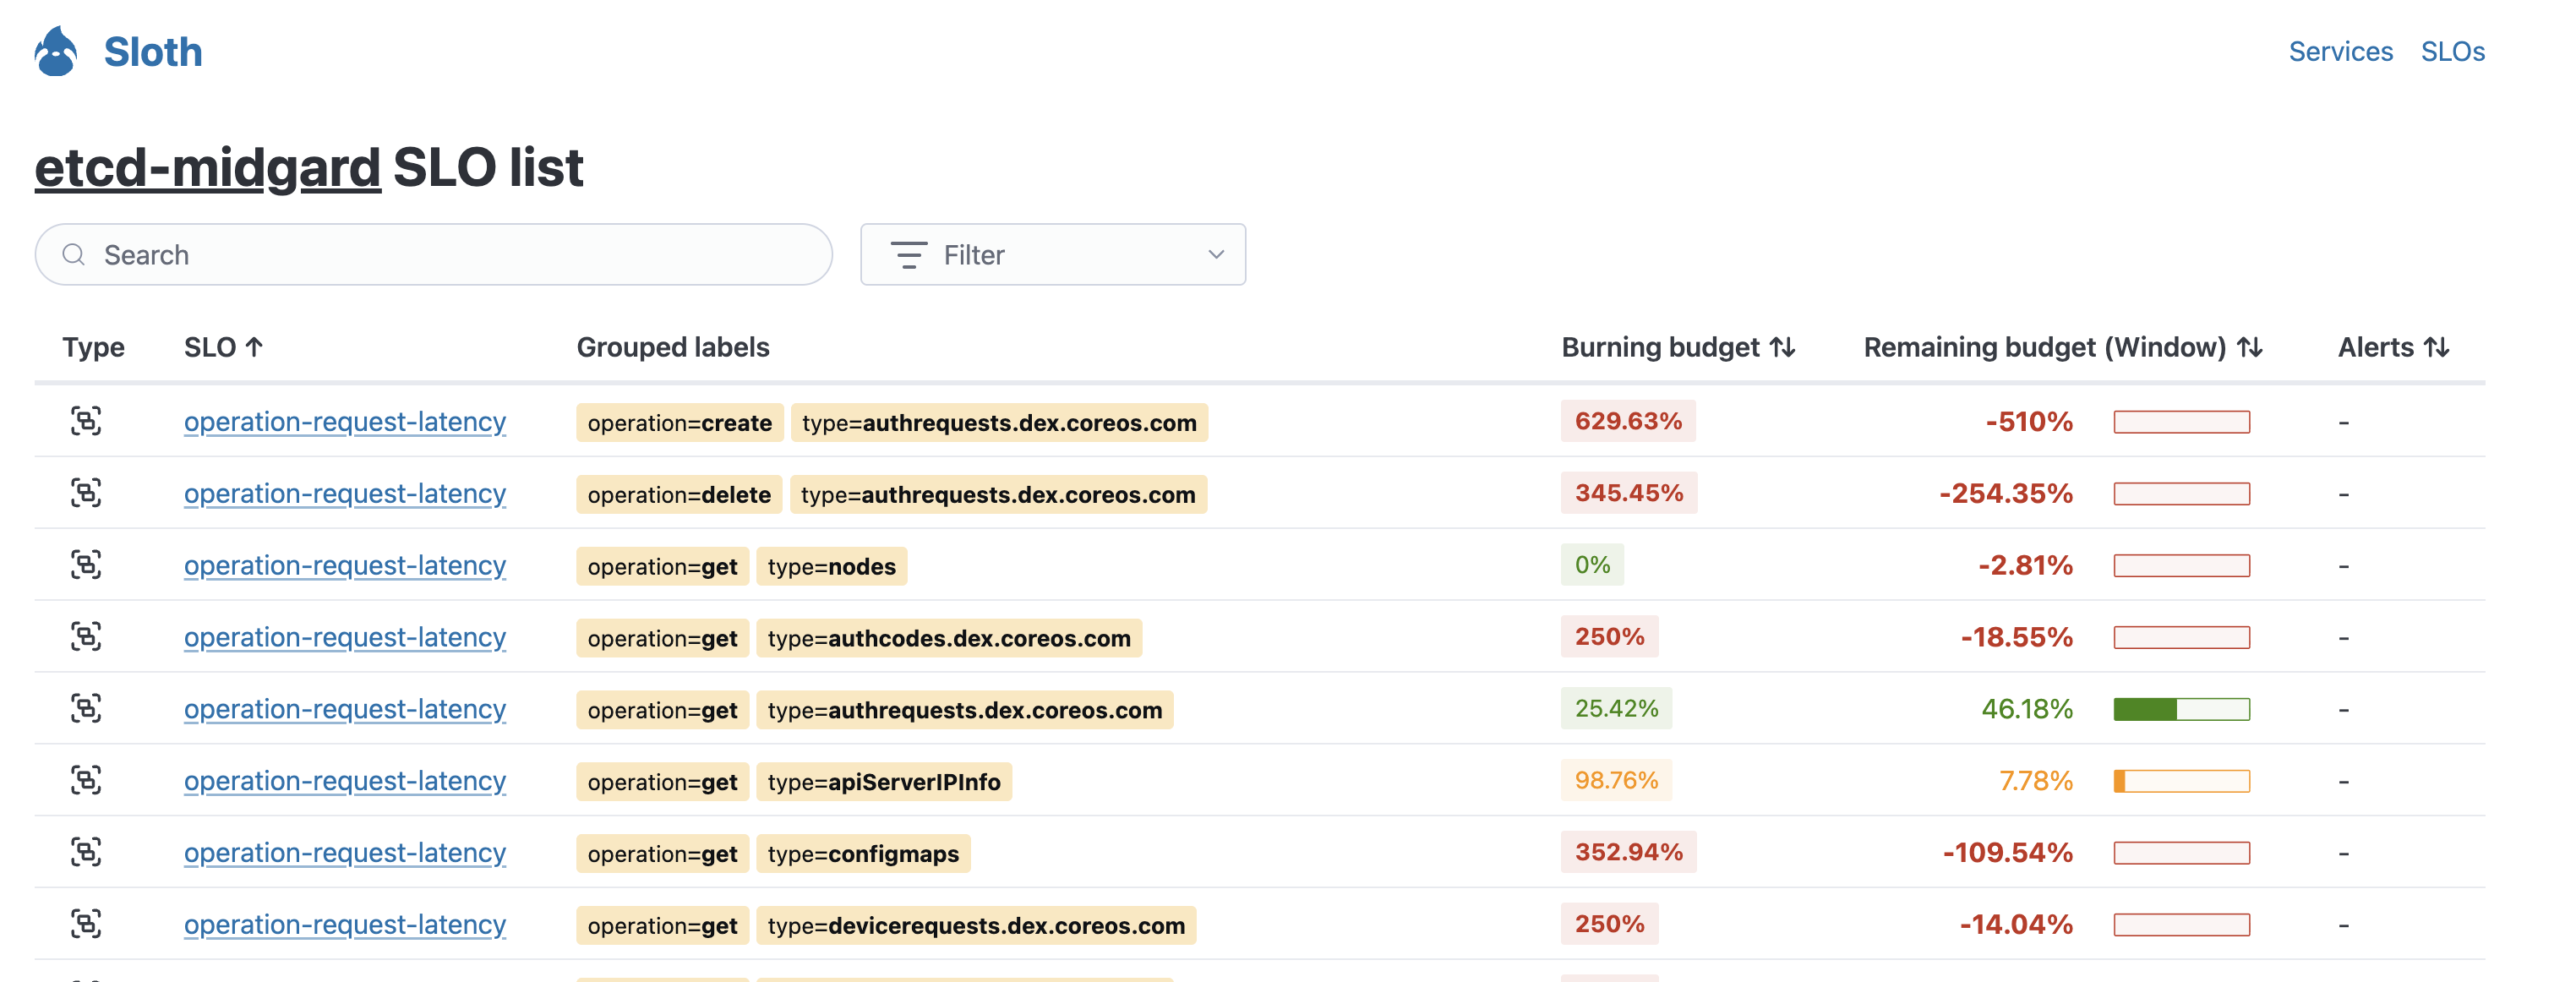Screen dimensions: 2576x982
Task: Click the green 46.18% remaining budget bar
Action: tap(2181, 709)
